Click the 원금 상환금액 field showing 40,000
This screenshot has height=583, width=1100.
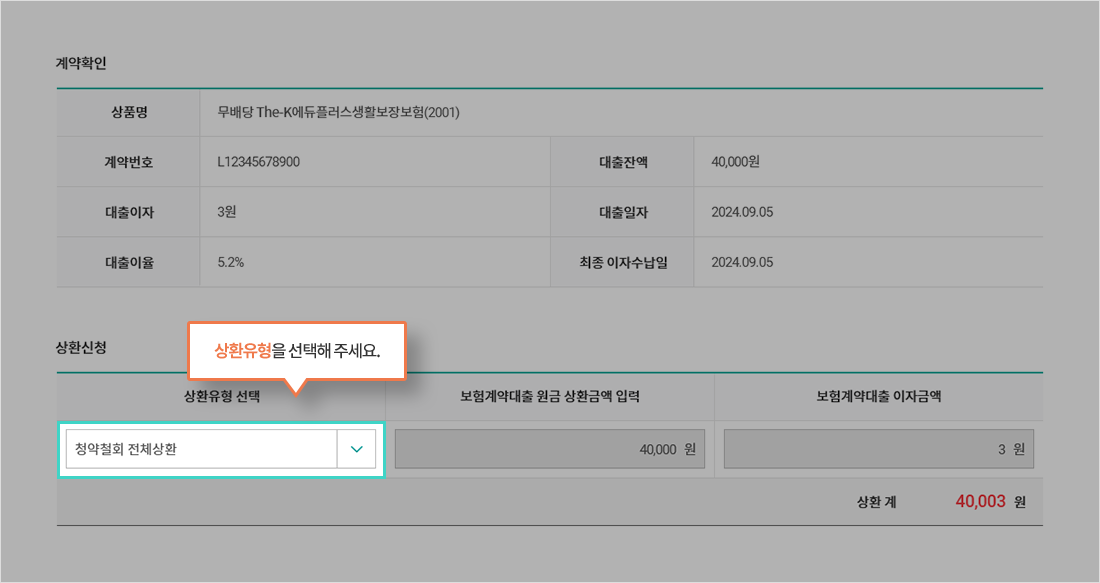coord(549,449)
